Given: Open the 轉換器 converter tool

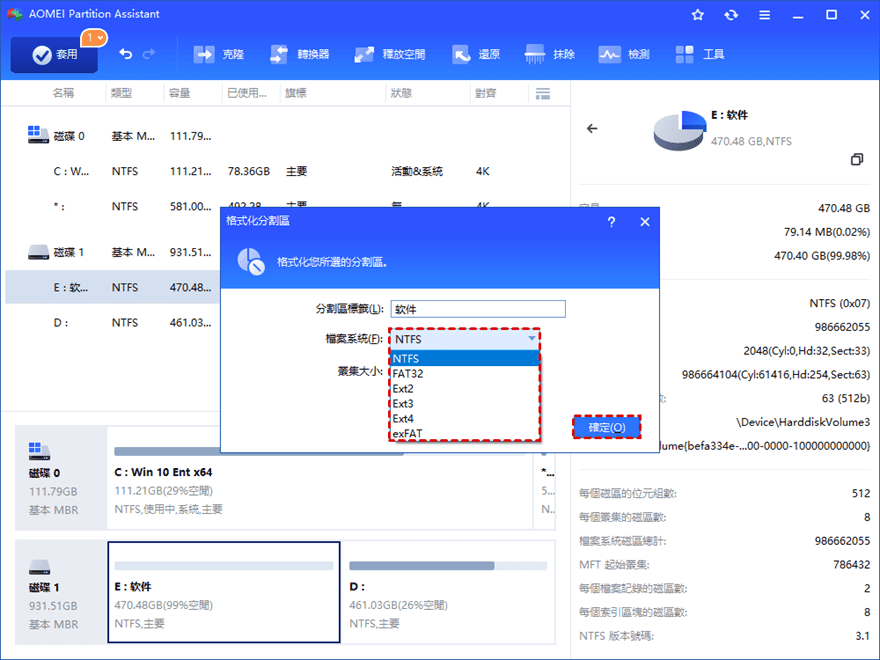Looking at the screenshot, I should click(x=299, y=54).
